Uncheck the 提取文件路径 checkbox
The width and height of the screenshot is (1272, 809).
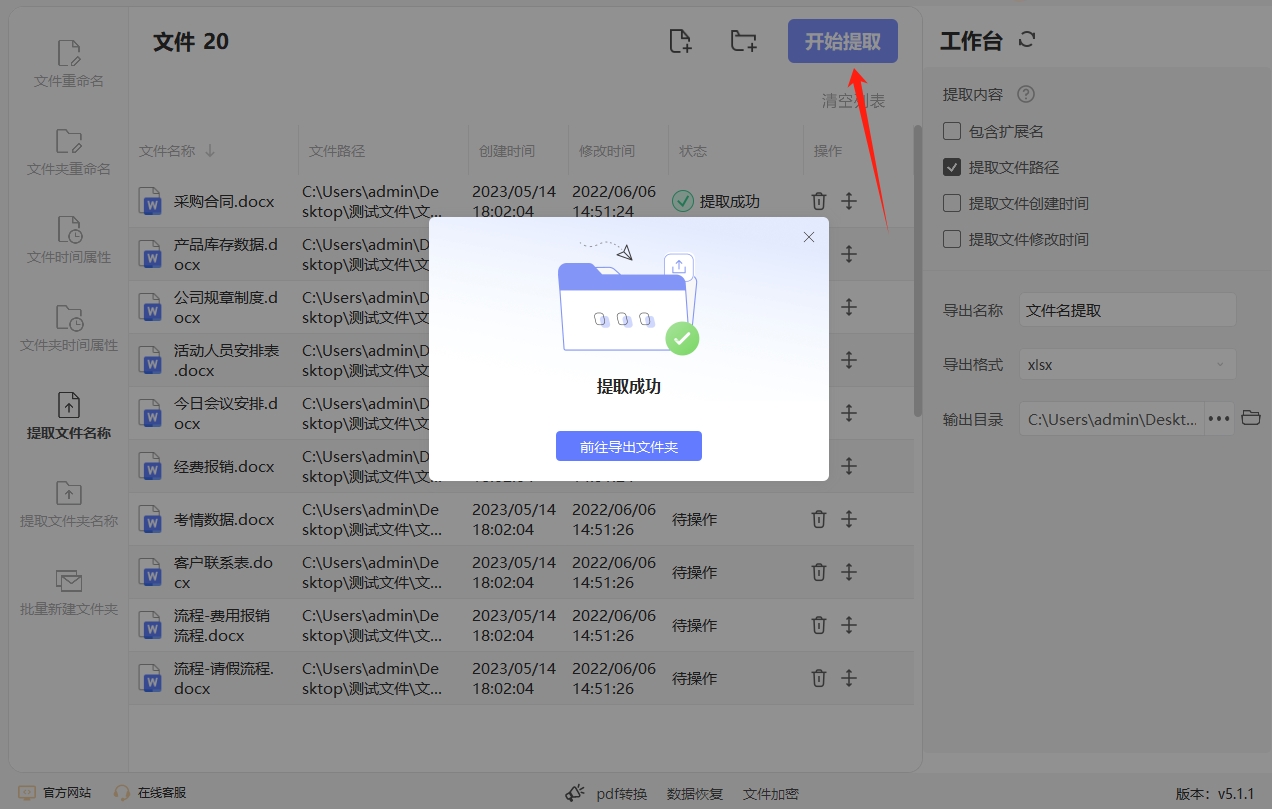click(x=952, y=167)
